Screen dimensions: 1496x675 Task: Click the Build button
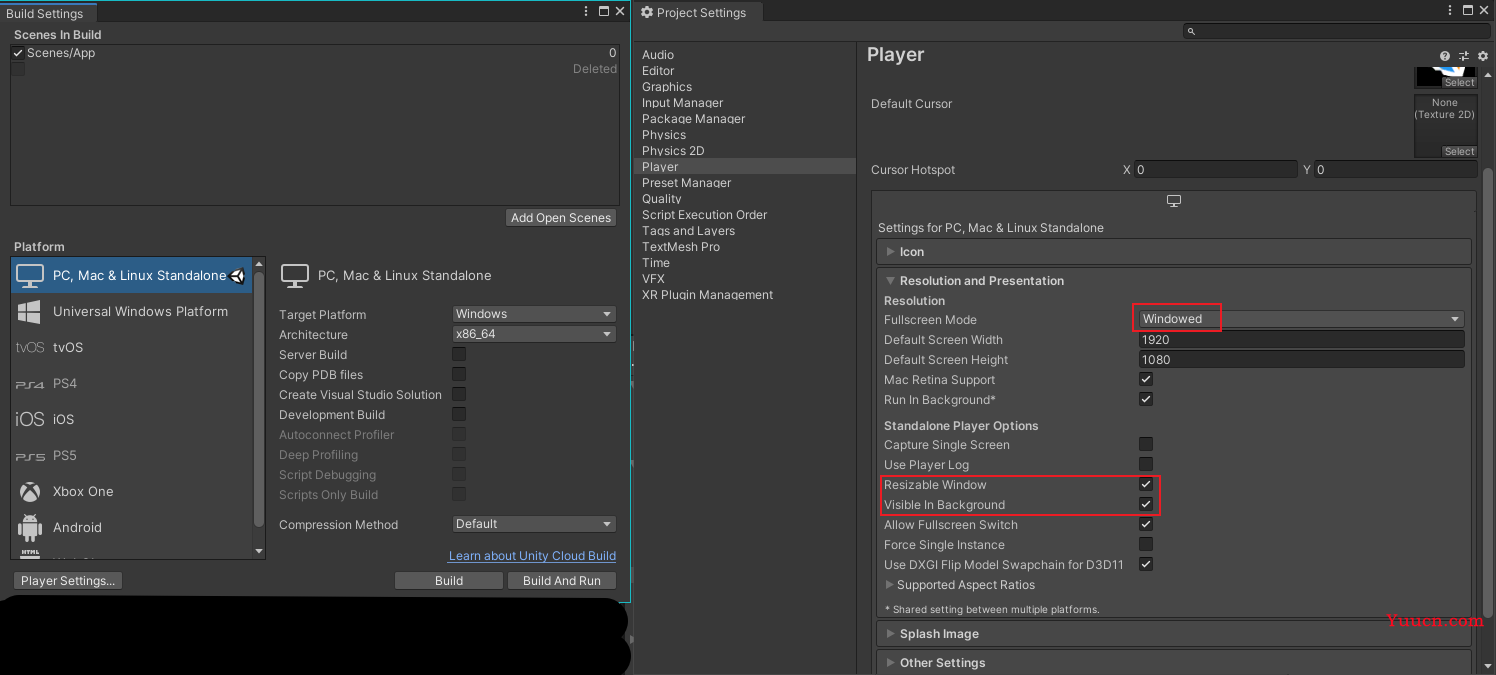[x=449, y=581]
